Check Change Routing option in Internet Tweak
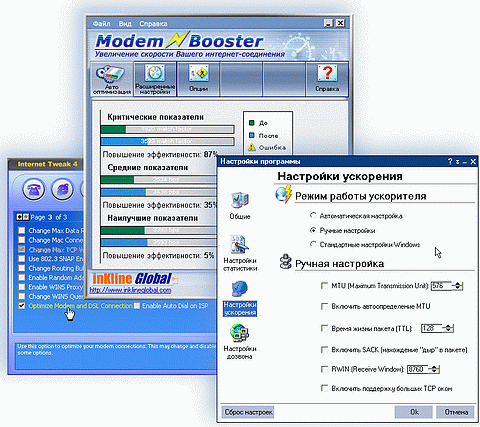480x427 pixels. coord(22,268)
